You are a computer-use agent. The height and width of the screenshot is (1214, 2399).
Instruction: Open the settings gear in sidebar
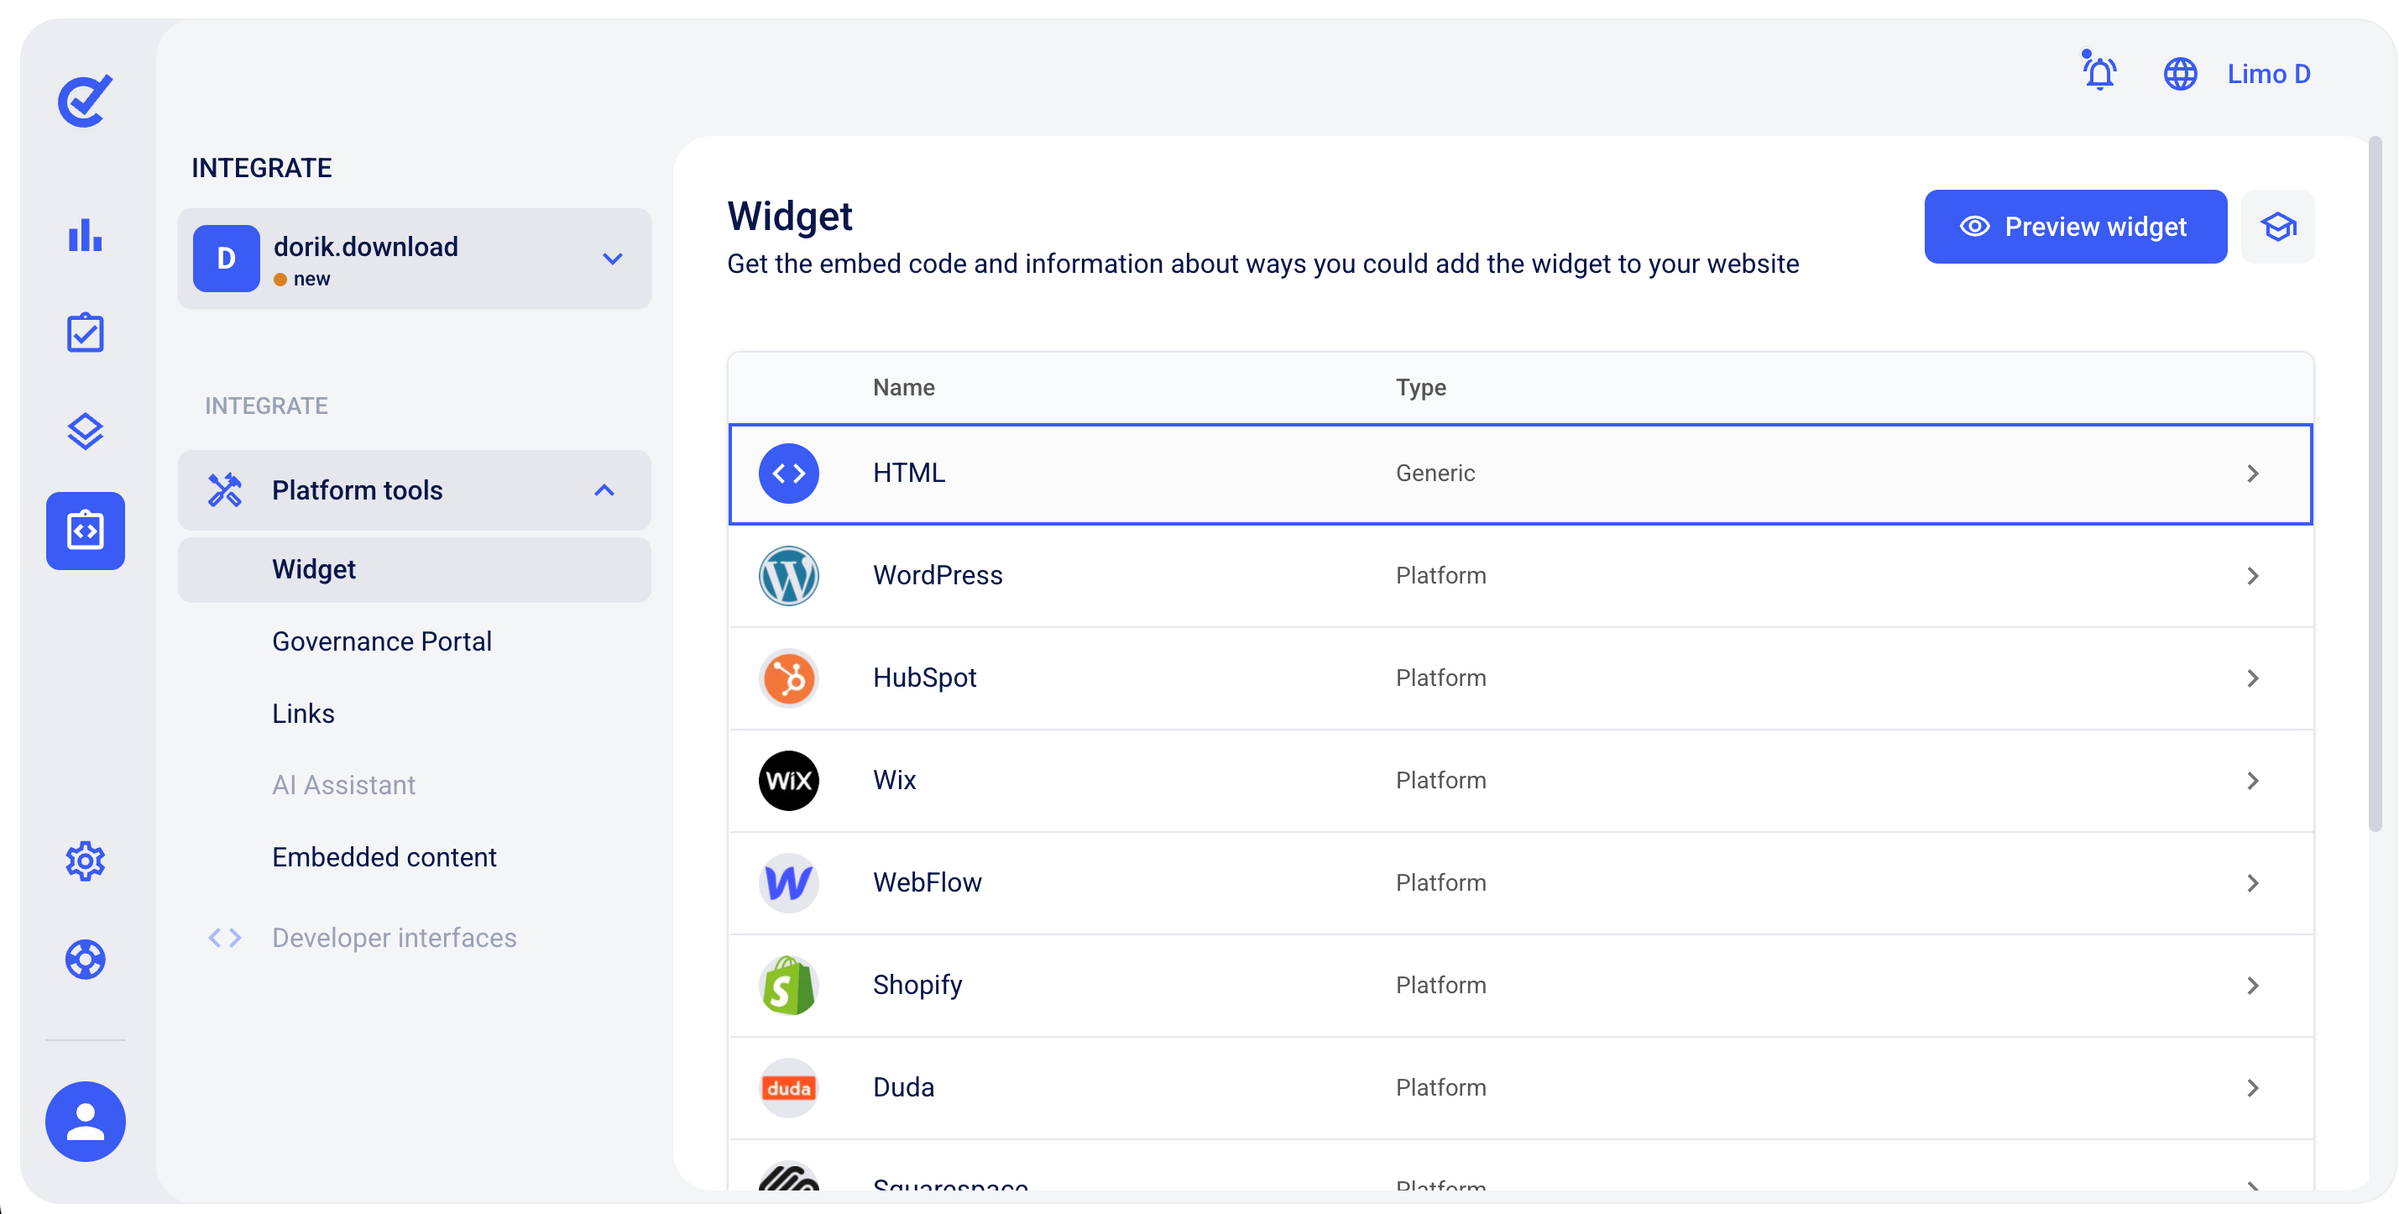[x=85, y=861]
